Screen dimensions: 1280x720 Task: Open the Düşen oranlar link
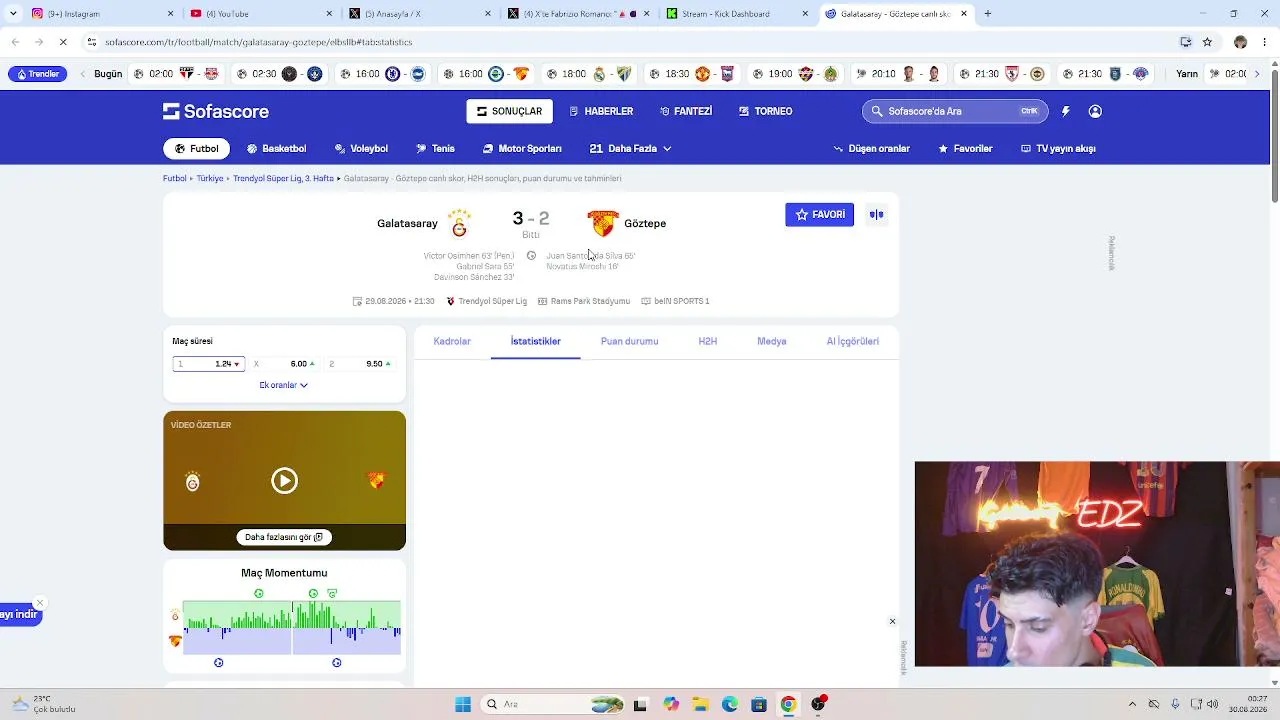(x=872, y=149)
